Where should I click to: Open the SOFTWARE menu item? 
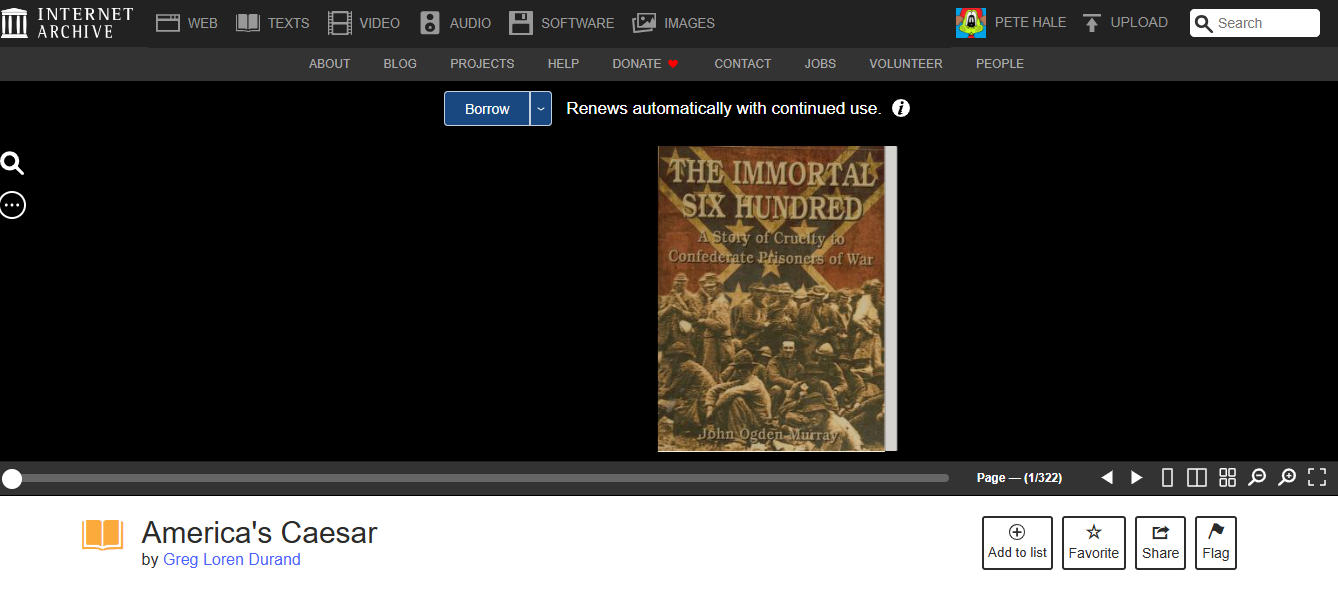[x=578, y=23]
